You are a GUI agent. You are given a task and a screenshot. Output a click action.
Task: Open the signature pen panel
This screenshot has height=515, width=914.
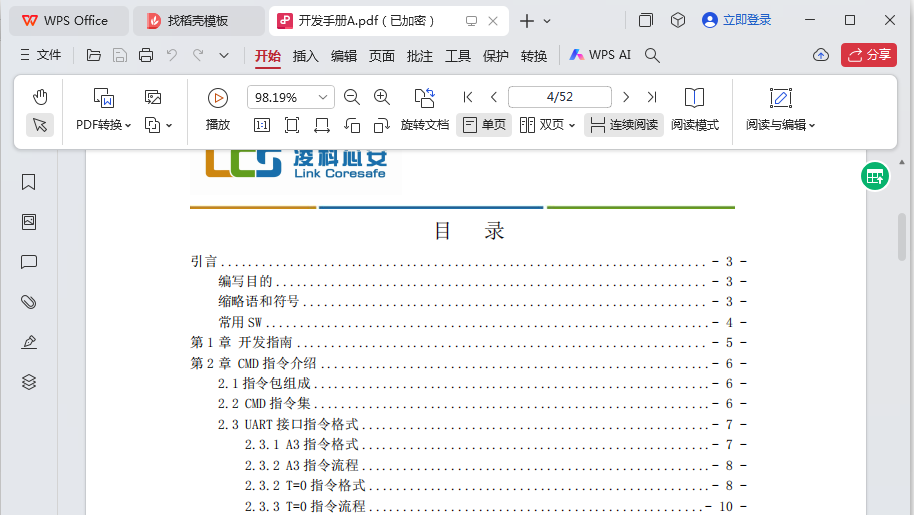[x=29, y=341]
